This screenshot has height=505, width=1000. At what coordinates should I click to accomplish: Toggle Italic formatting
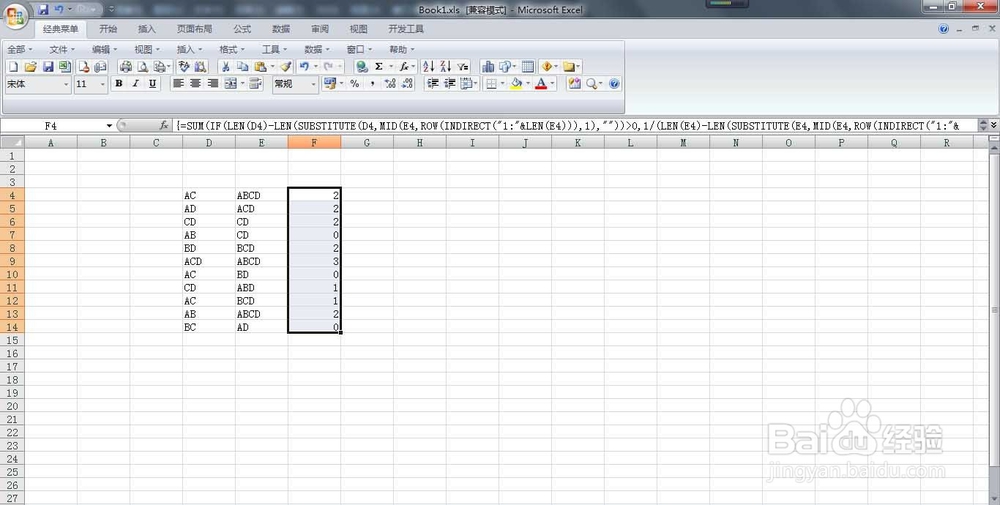click(135, 84)
